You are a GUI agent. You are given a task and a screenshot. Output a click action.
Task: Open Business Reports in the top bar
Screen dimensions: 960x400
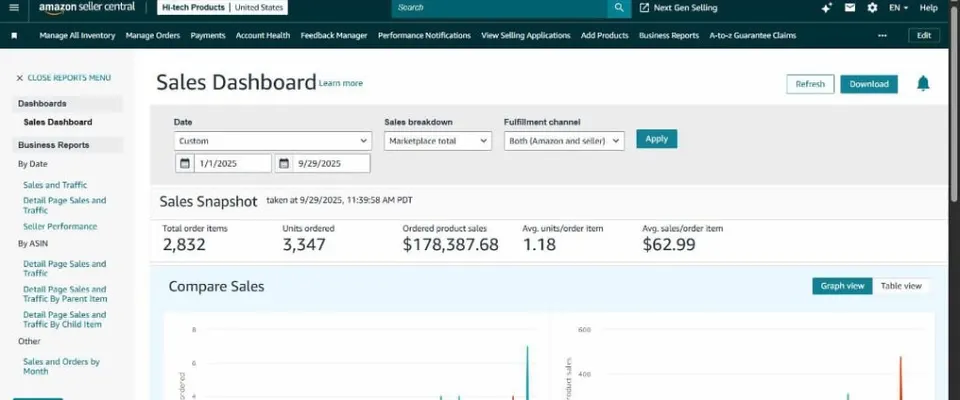tap(669, 36)
